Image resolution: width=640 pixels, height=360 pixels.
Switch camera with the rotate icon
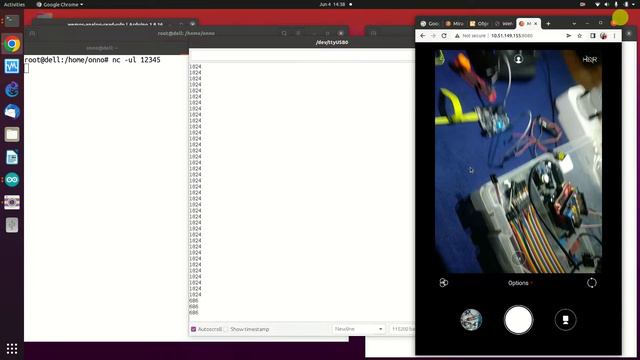click(591, 282)
